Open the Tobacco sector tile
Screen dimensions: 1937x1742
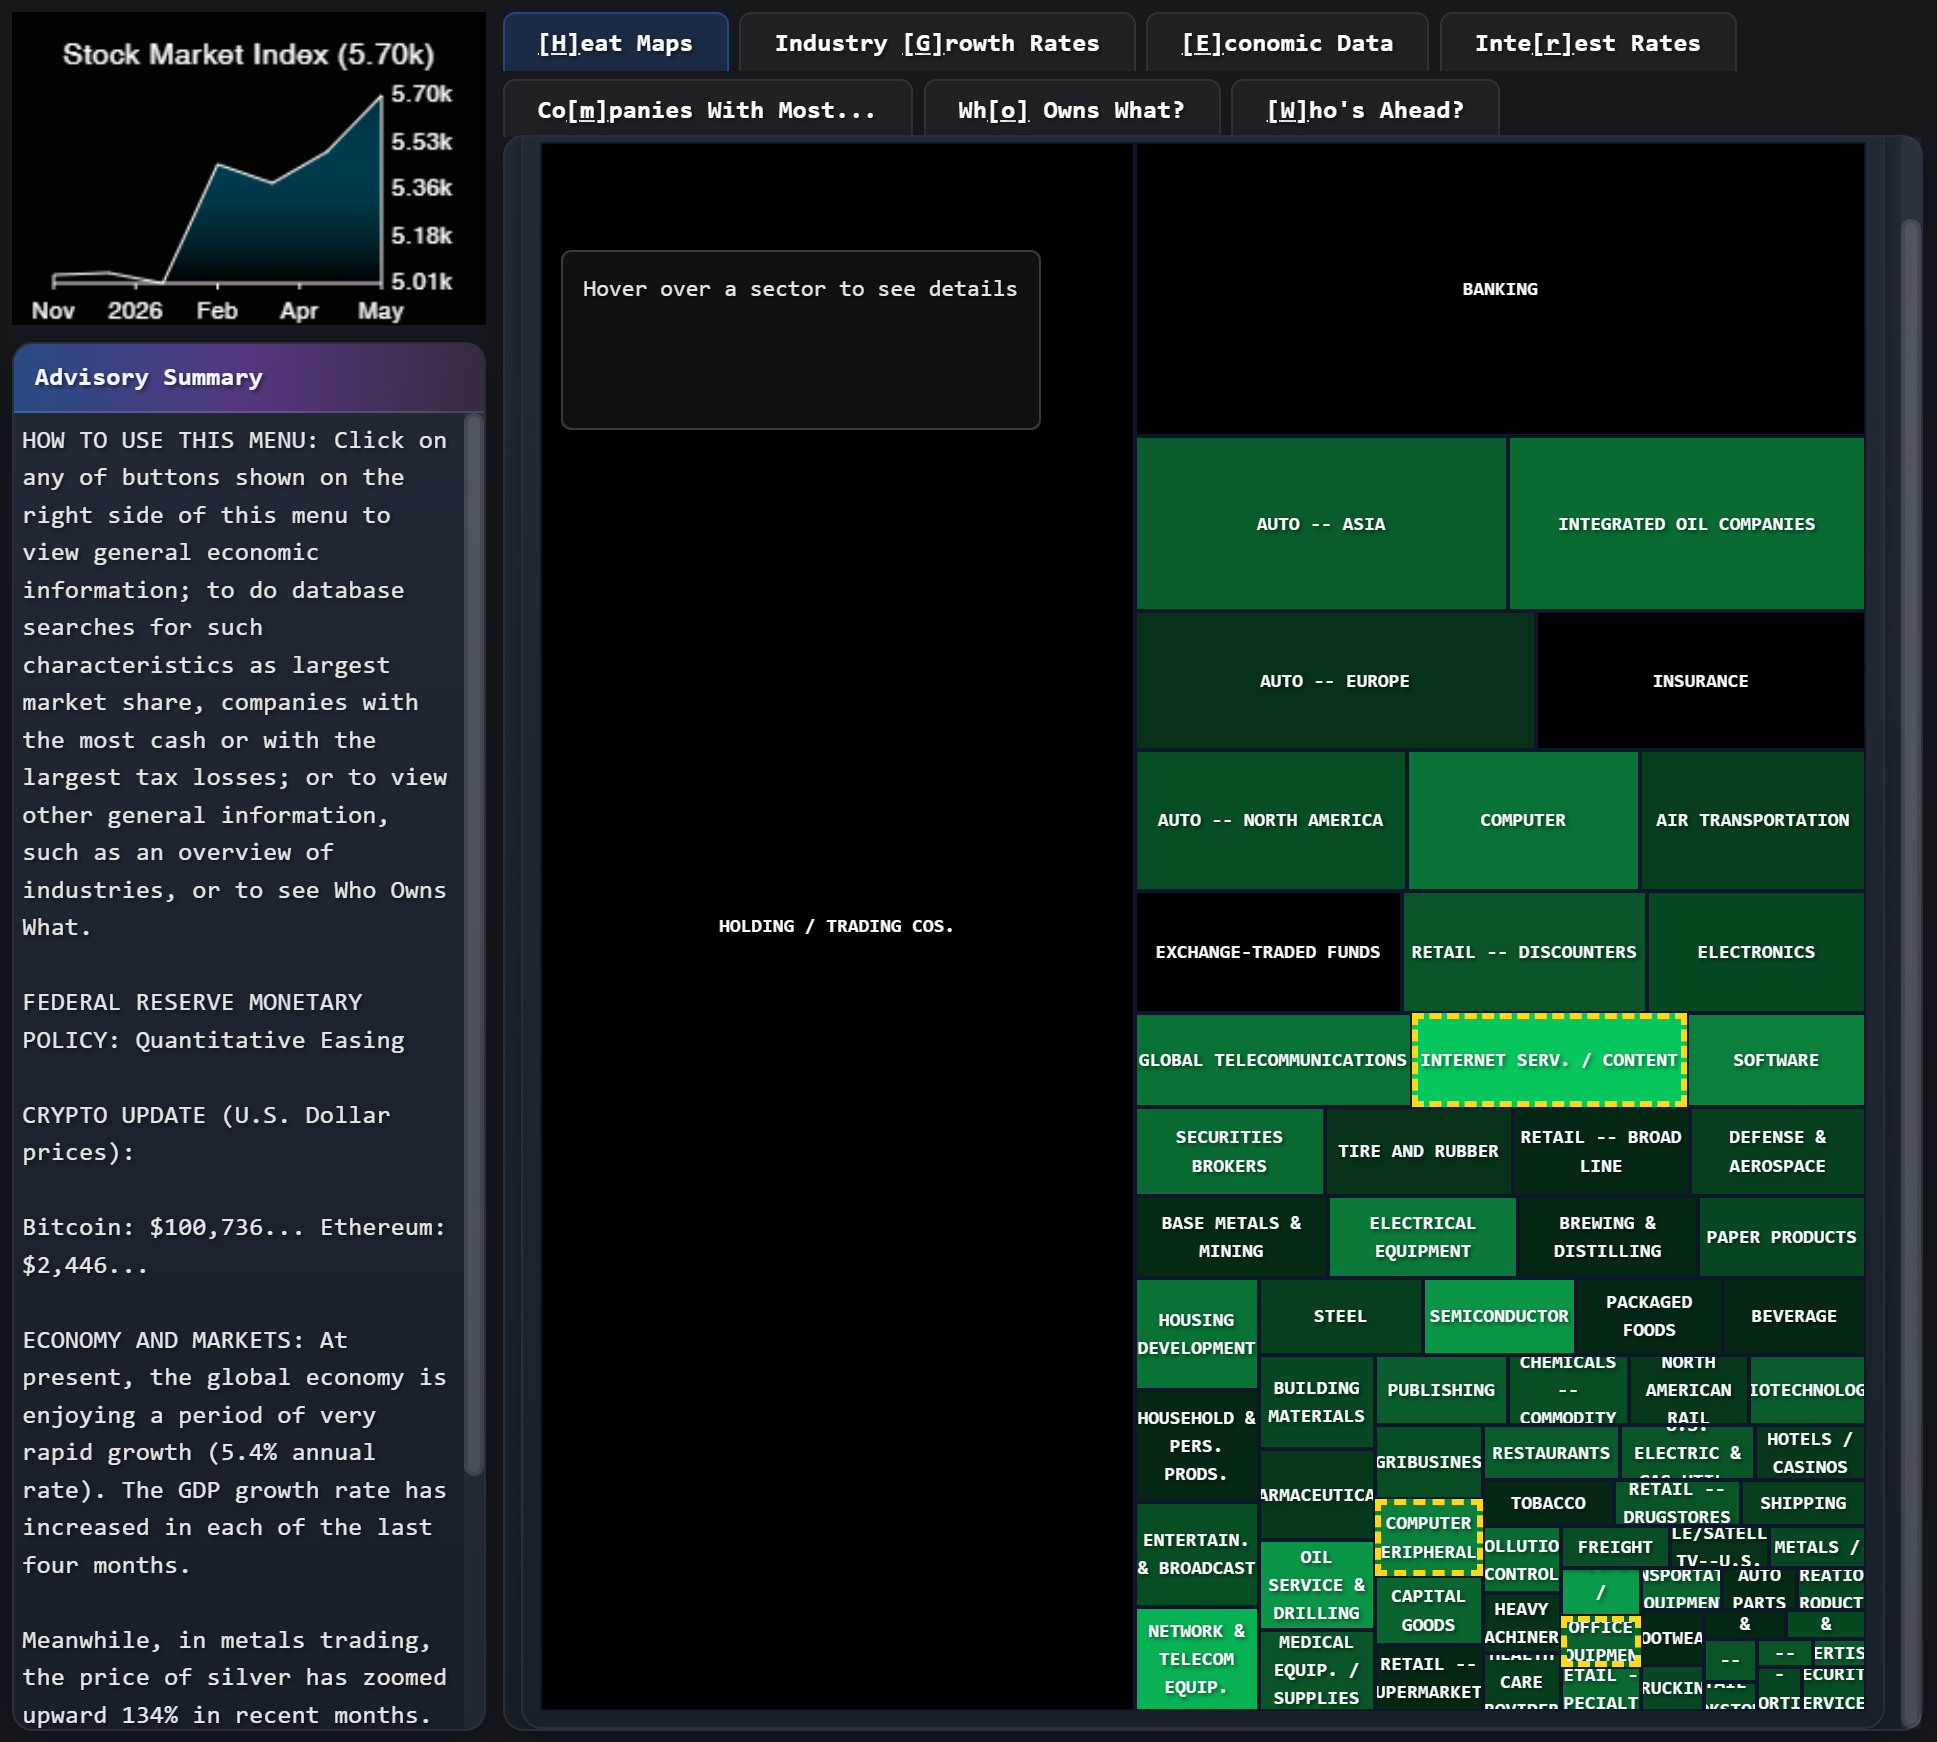(x=1547, y=1502)
